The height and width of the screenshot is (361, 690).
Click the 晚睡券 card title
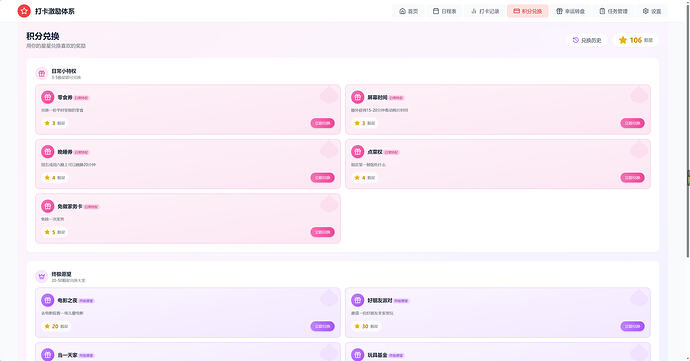65,152
